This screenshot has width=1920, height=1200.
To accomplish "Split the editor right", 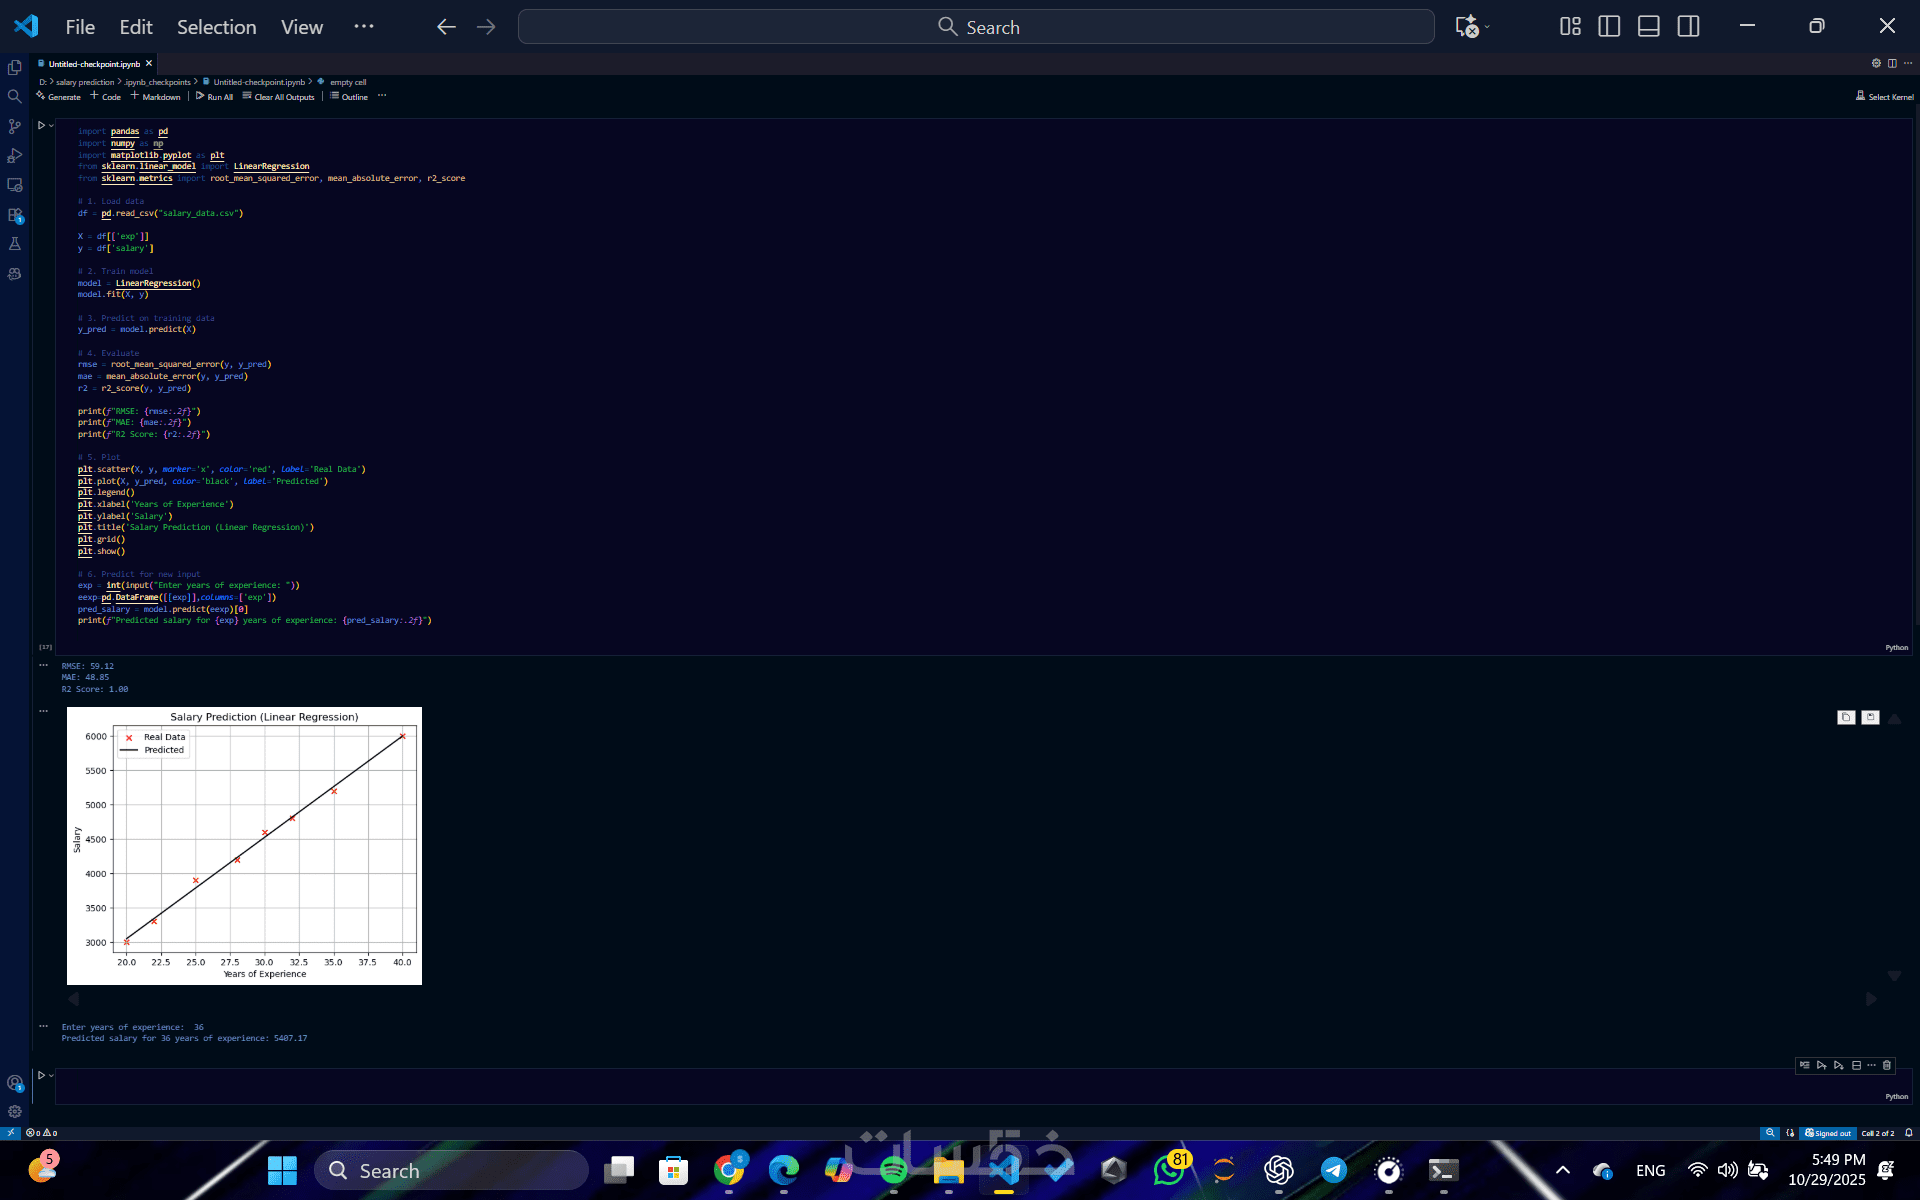I will 1892,63.
